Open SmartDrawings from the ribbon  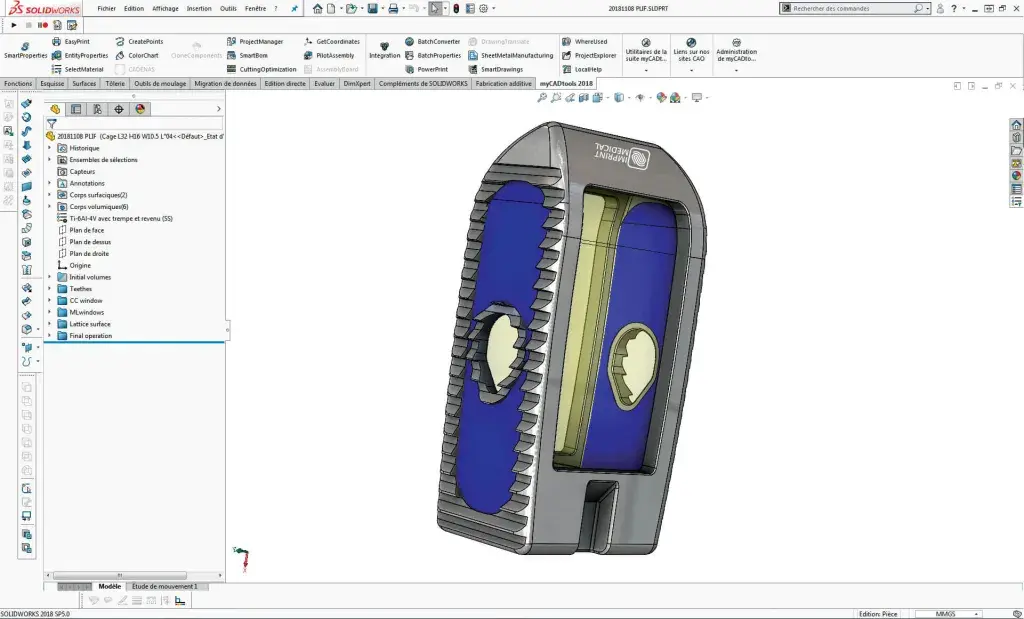pos(501,69)
